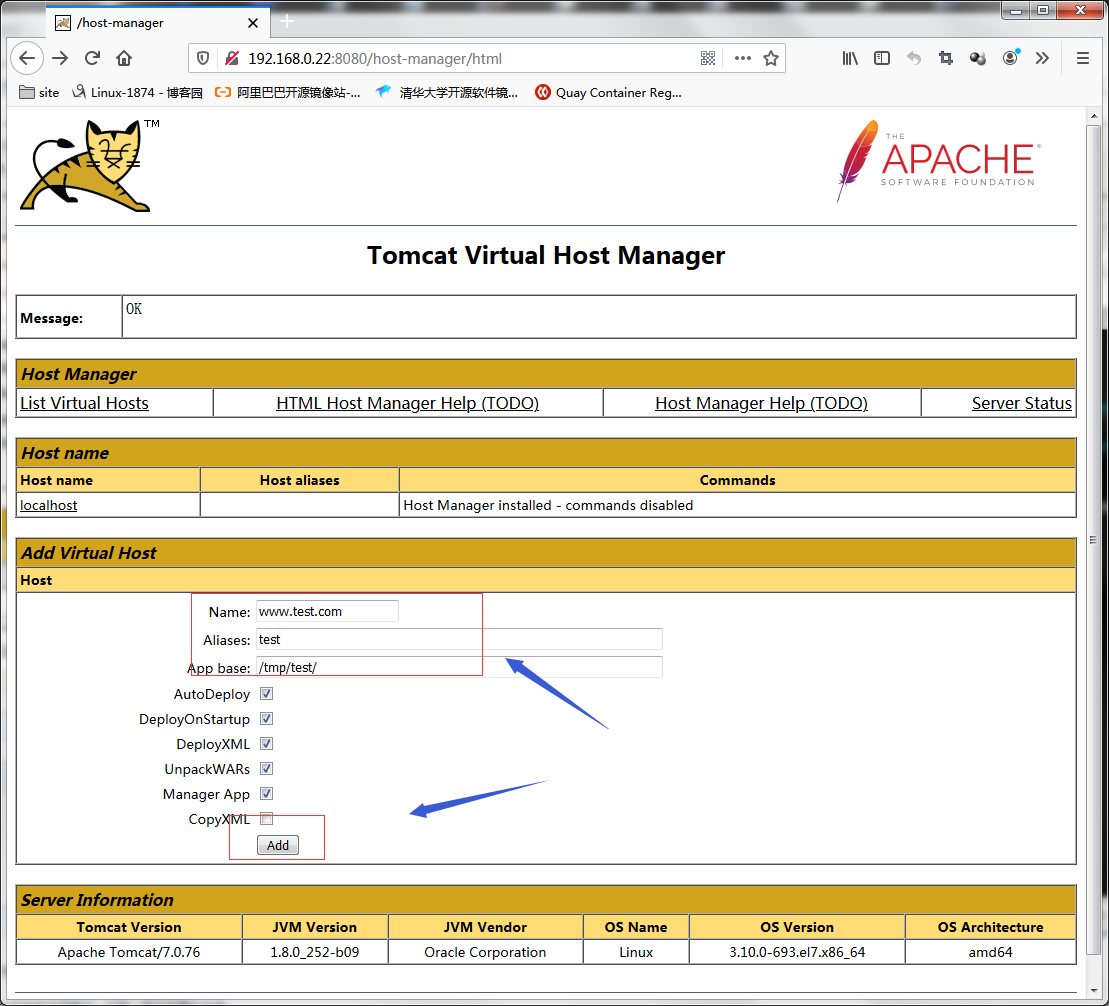This screenshot has width=1109, height=1006.
Task: Uncheck the UnpackWARs checkbox
Action: click(267, 769)
